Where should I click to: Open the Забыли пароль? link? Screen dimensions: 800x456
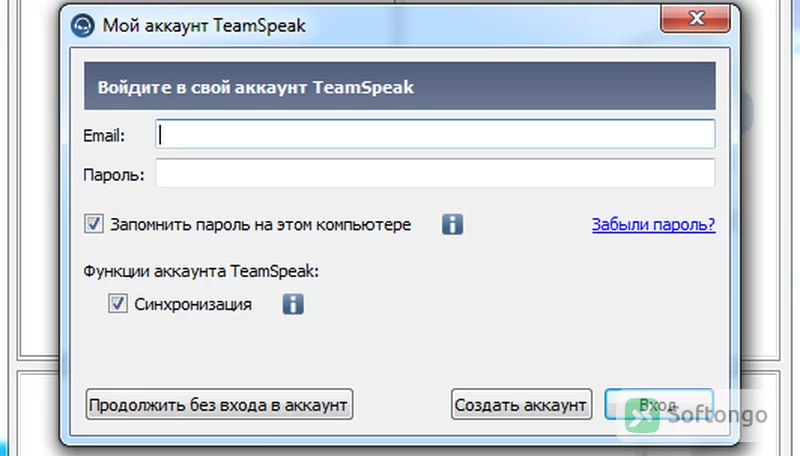point(654,224)
